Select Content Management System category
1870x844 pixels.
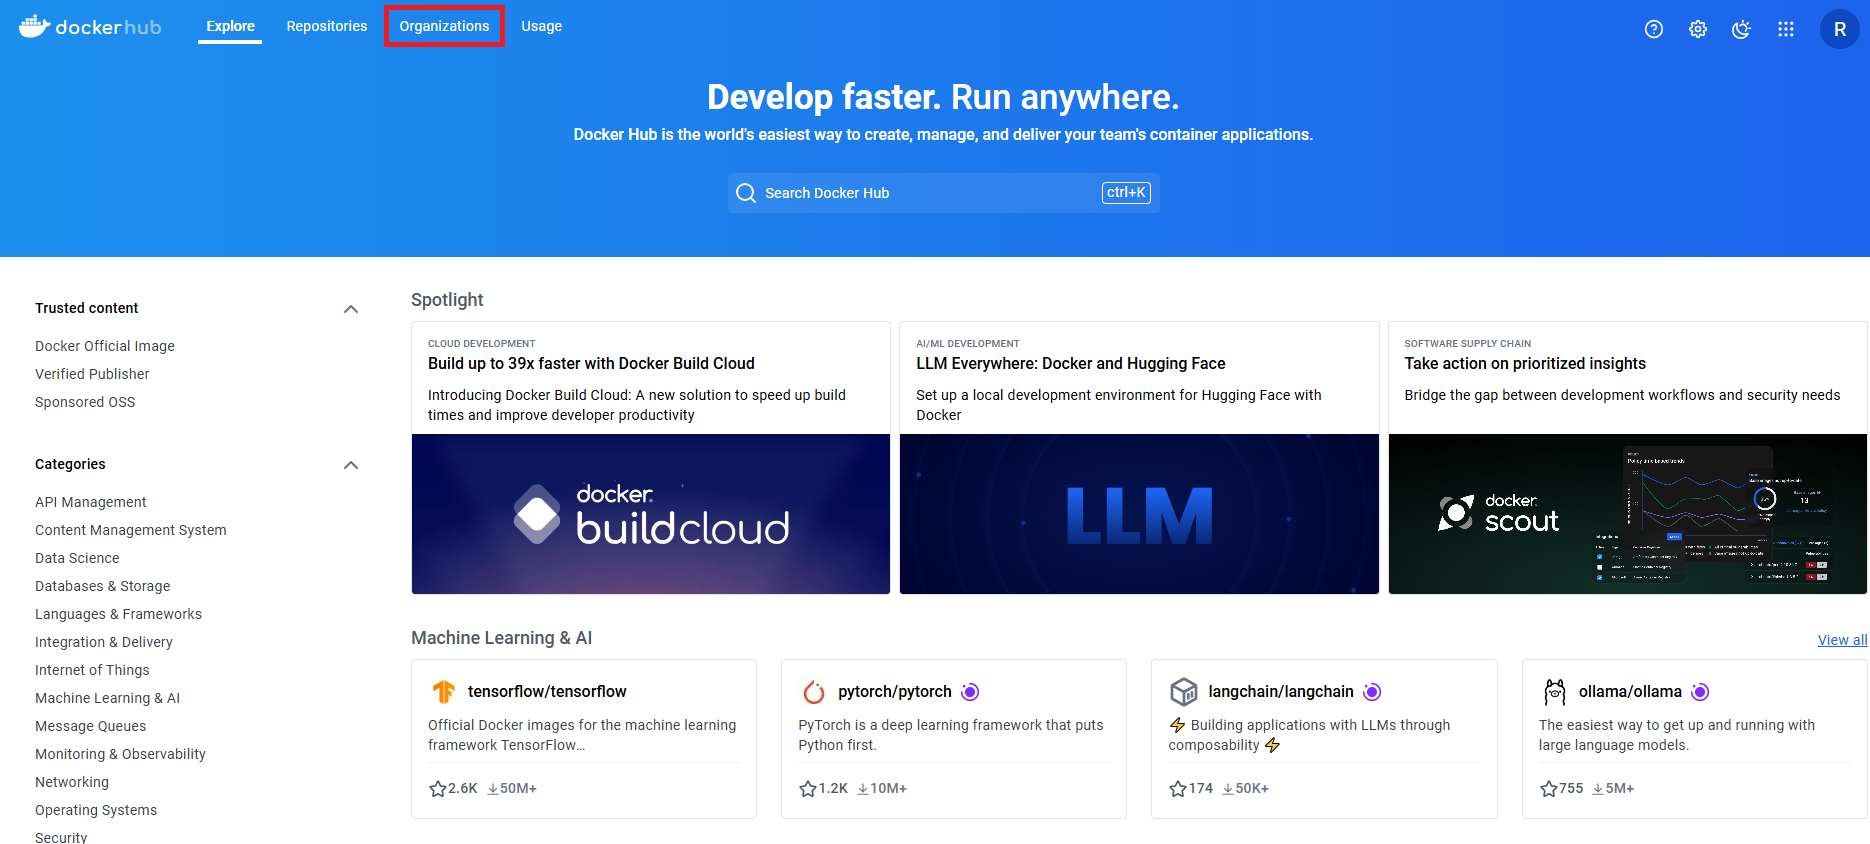click(131, 530)
